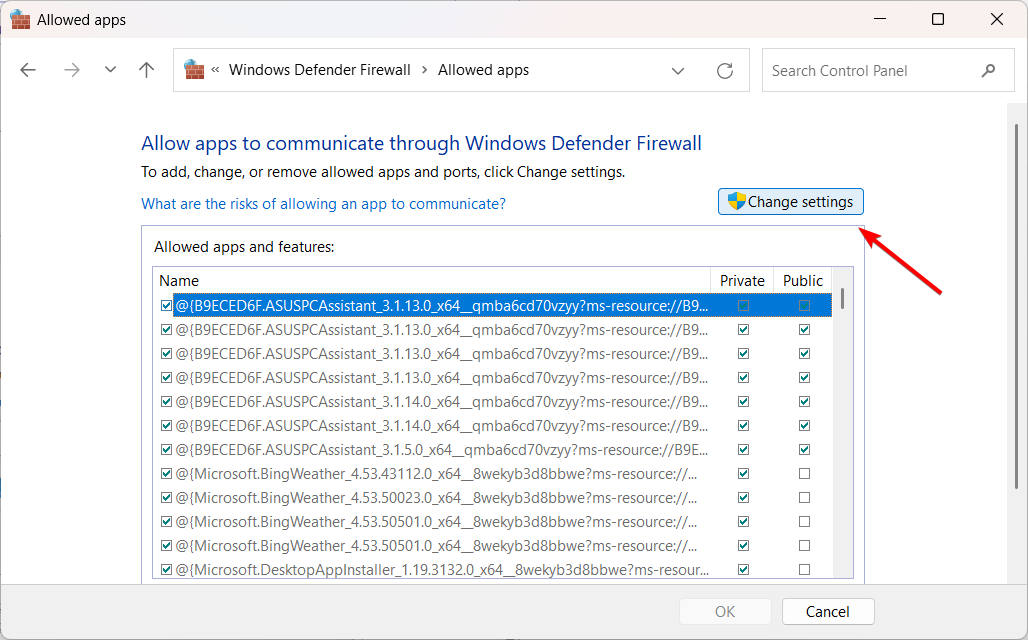Go up one level with Up arrow
This screenshot has width=1028, height=640.
pyautogui.click(x=147, y=70)
